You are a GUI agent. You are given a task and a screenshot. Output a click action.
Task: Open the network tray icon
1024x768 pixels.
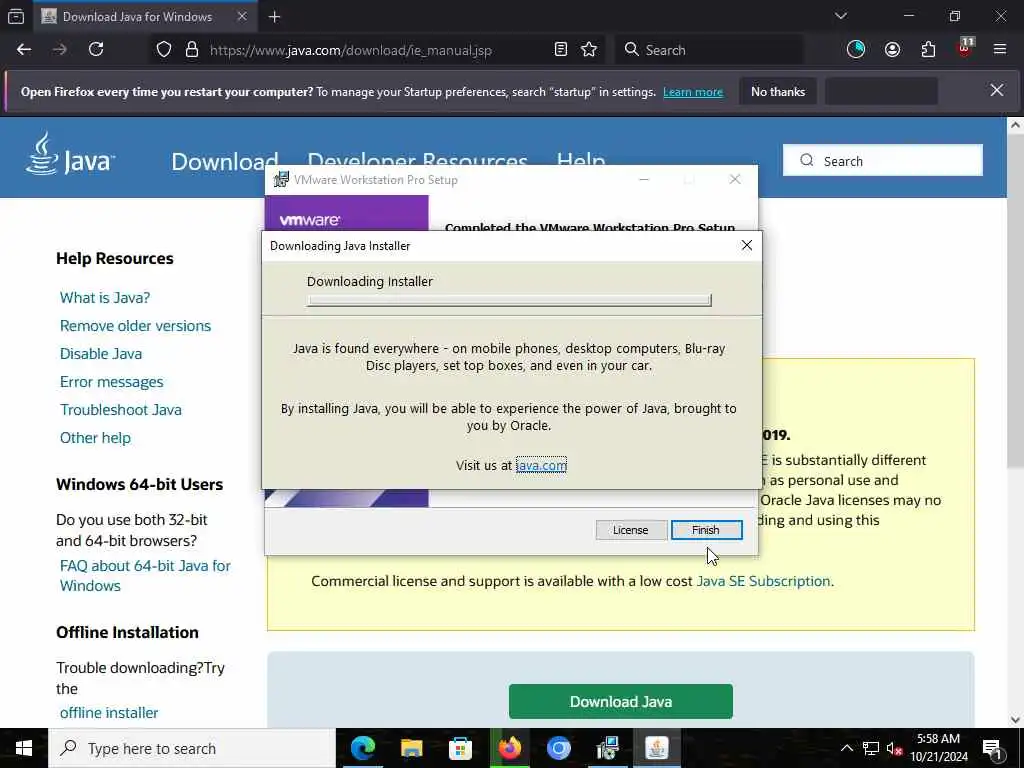[x=871, y=748]
